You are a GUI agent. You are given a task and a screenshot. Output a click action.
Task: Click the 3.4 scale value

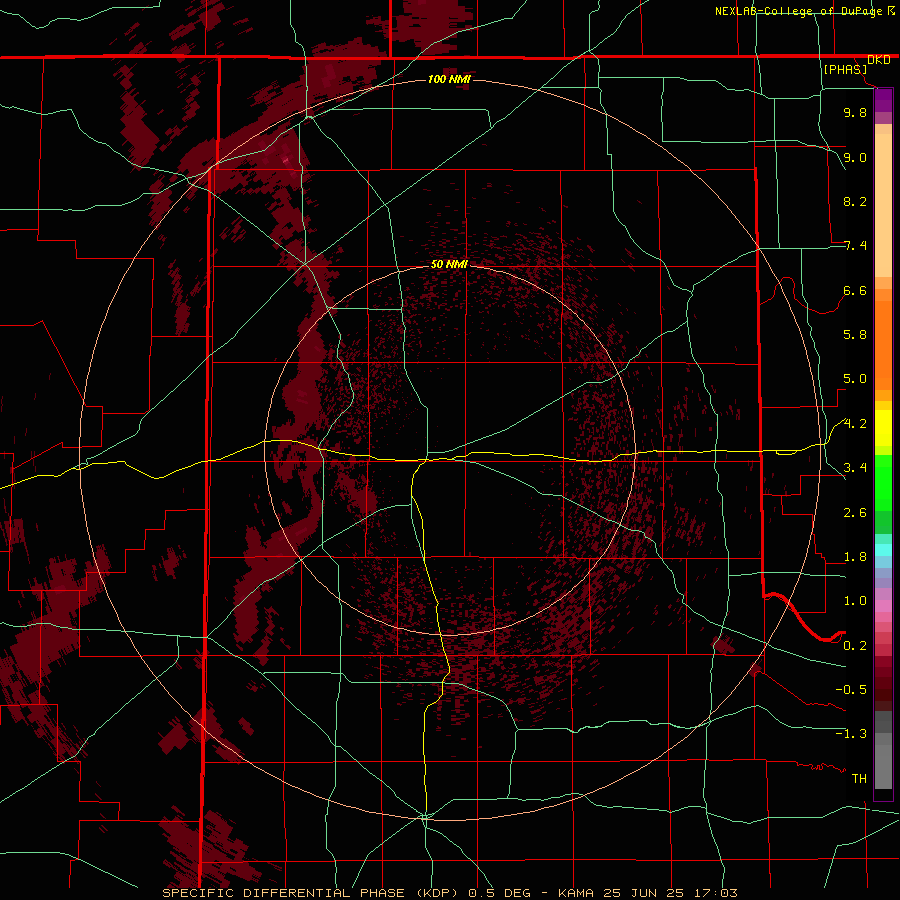[x=855, y=468]
